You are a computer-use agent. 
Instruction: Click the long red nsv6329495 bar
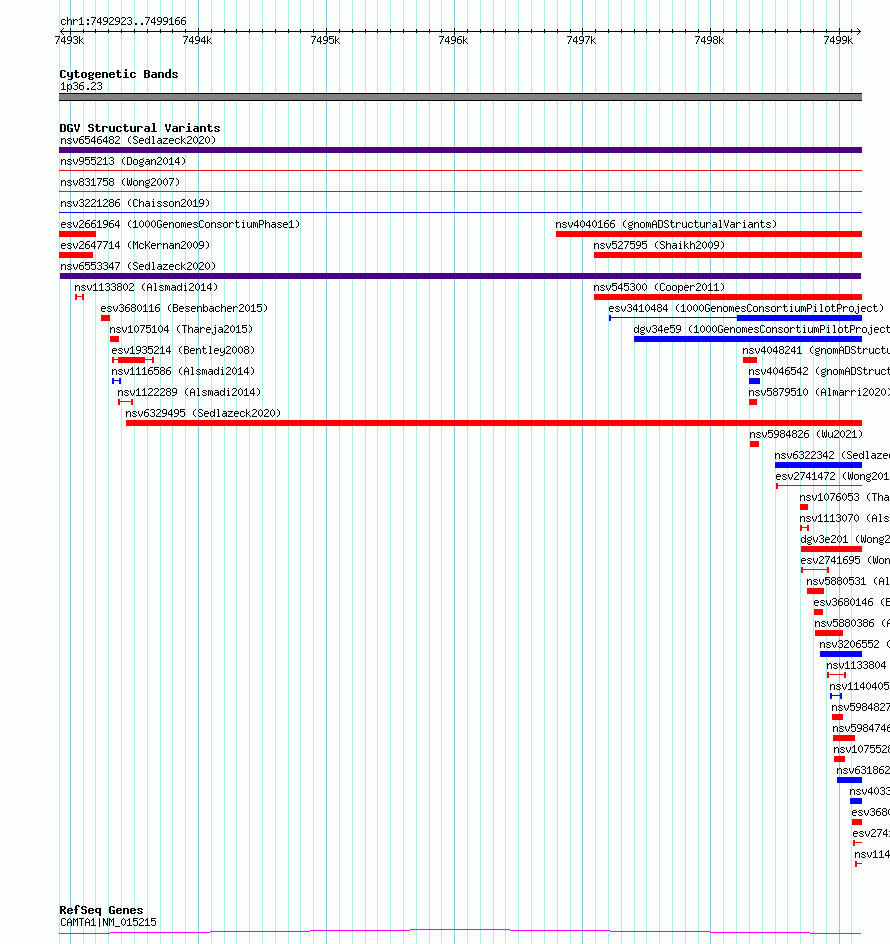(494, 423)
